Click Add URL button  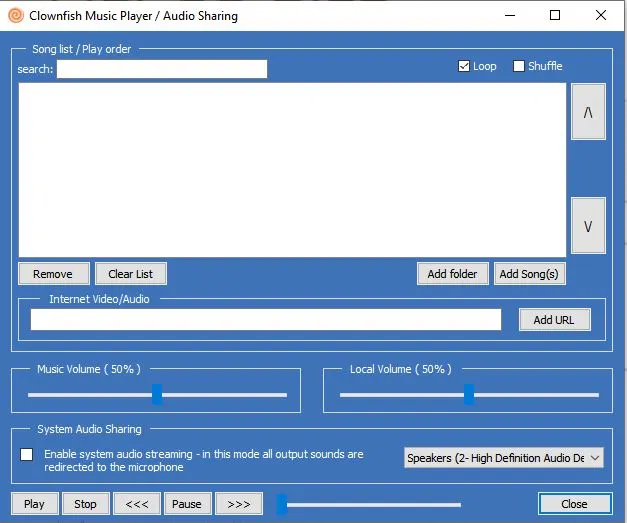pyautogui.click(x=554, y=320)
